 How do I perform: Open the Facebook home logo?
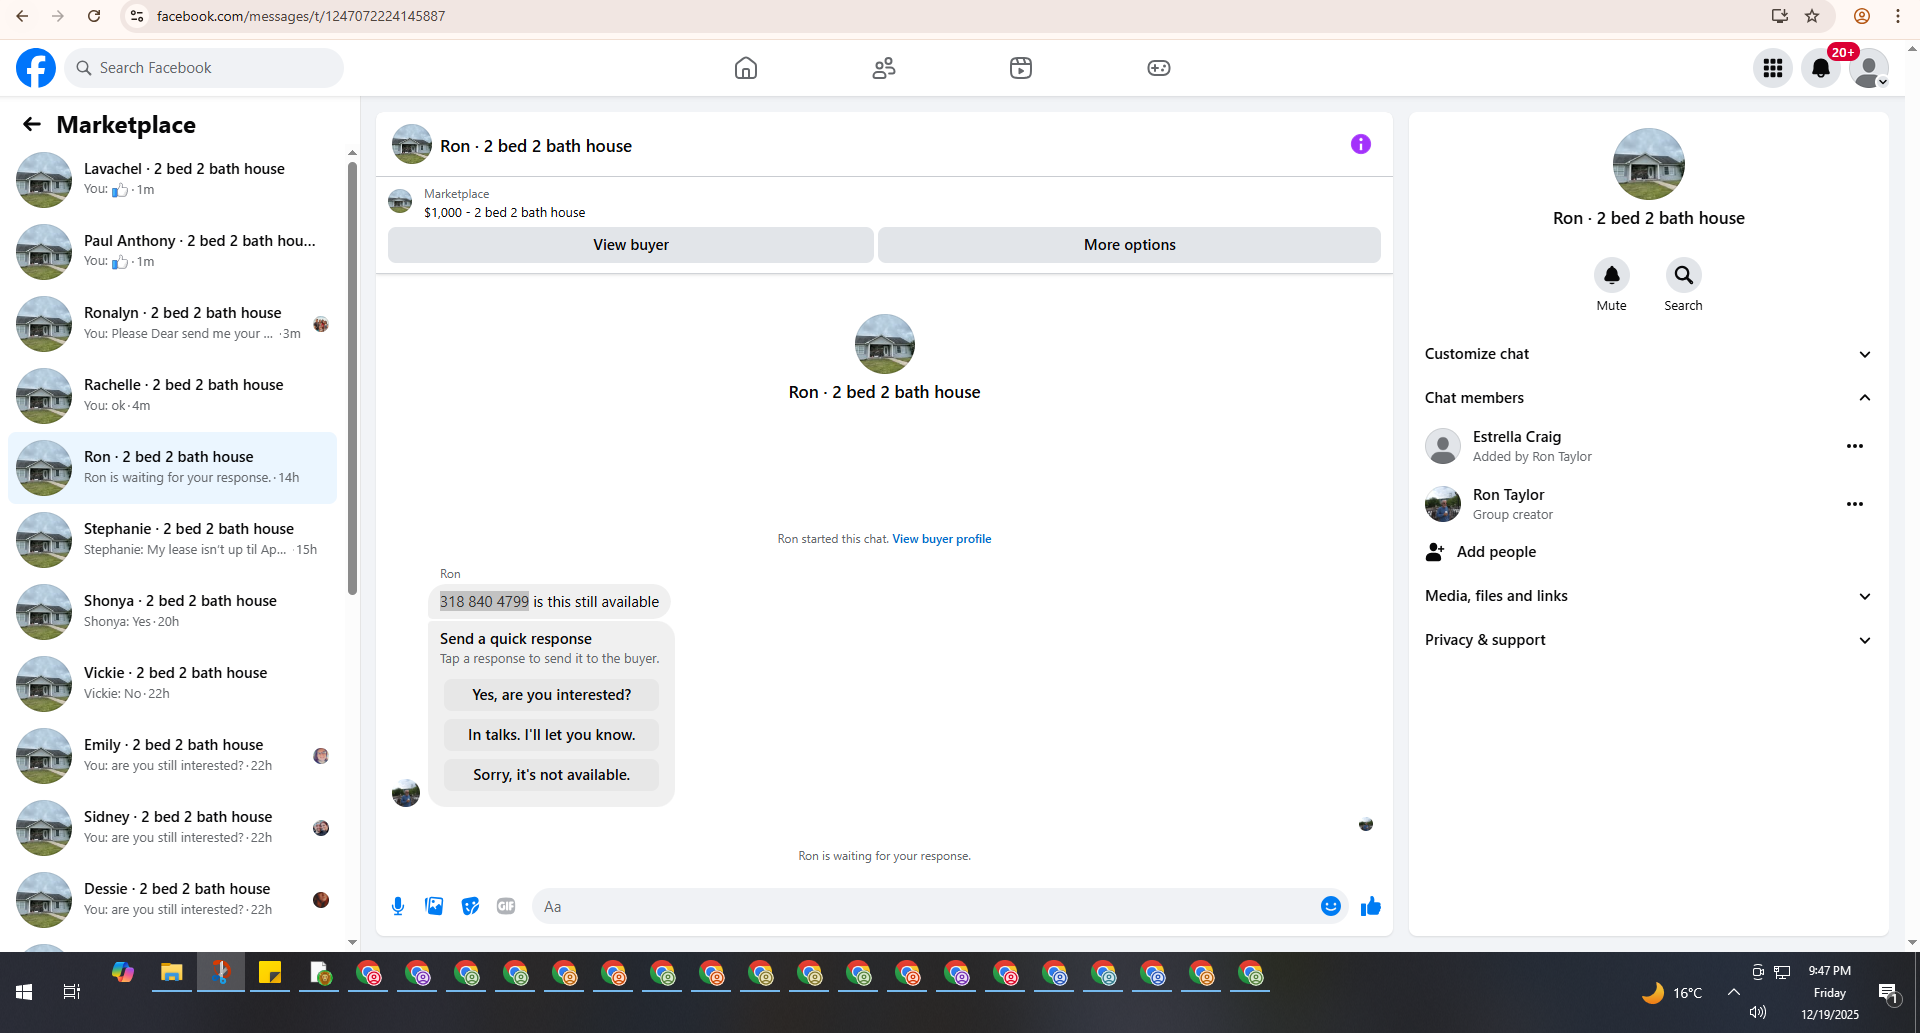(x=36, y=68)
